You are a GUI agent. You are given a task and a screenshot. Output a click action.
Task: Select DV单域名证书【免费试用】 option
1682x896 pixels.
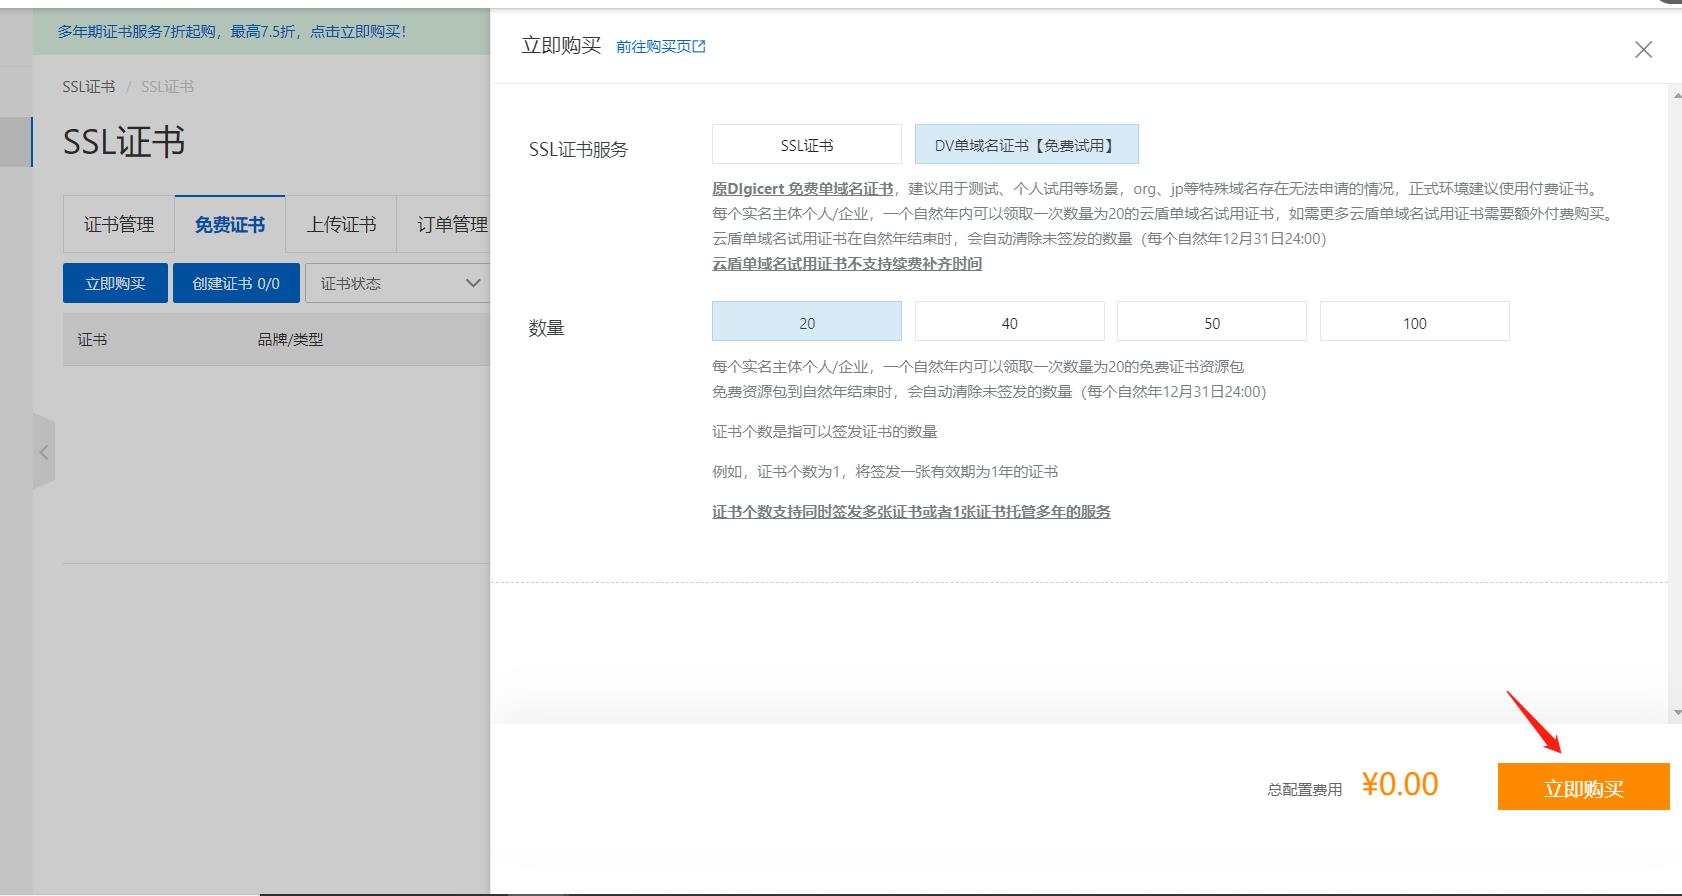(x=1026, y=145)
